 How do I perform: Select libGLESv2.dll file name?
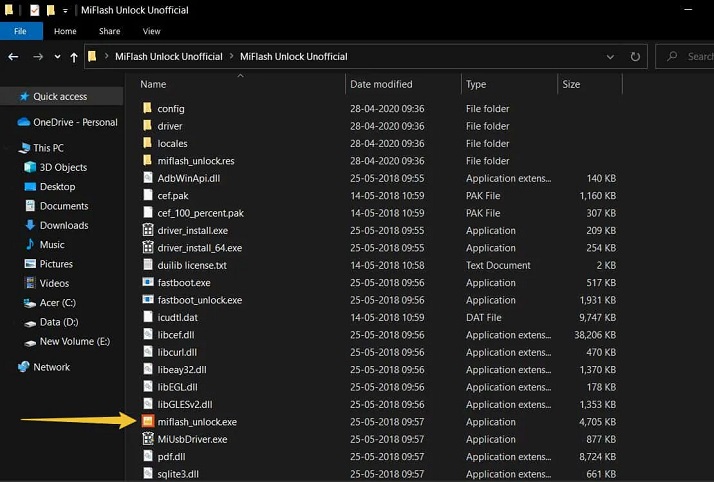click(x=185, y=404)
